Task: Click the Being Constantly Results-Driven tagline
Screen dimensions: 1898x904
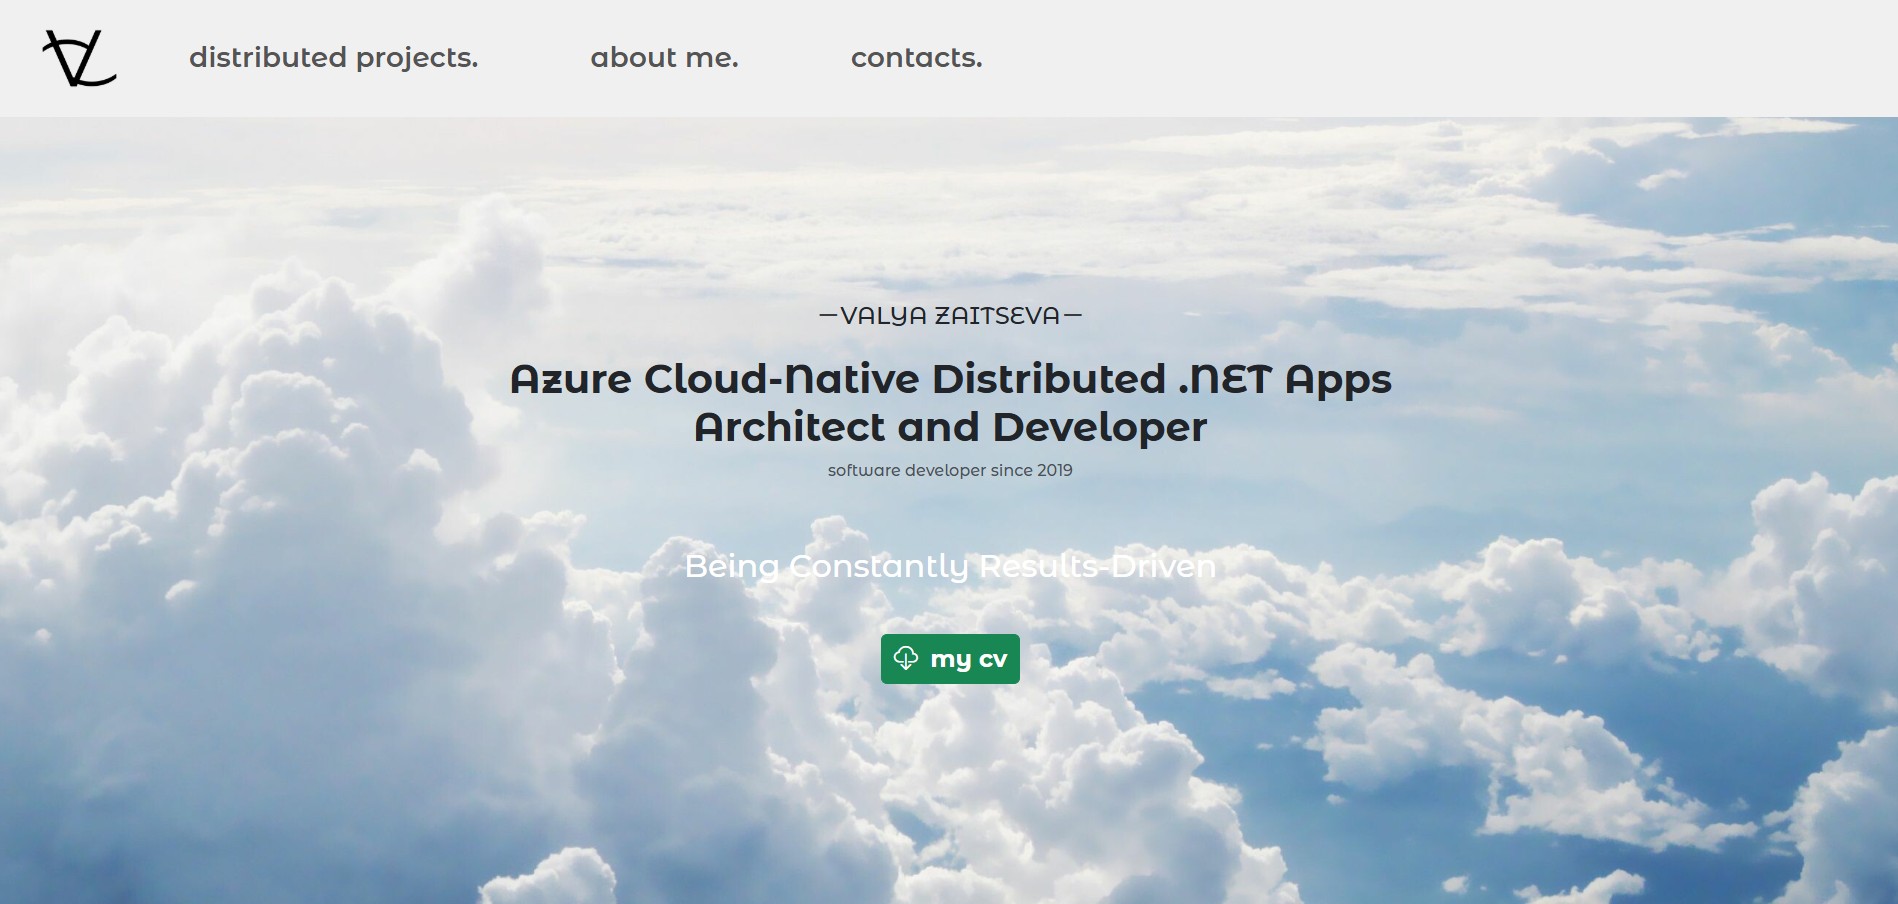Action: click(950, 567)
